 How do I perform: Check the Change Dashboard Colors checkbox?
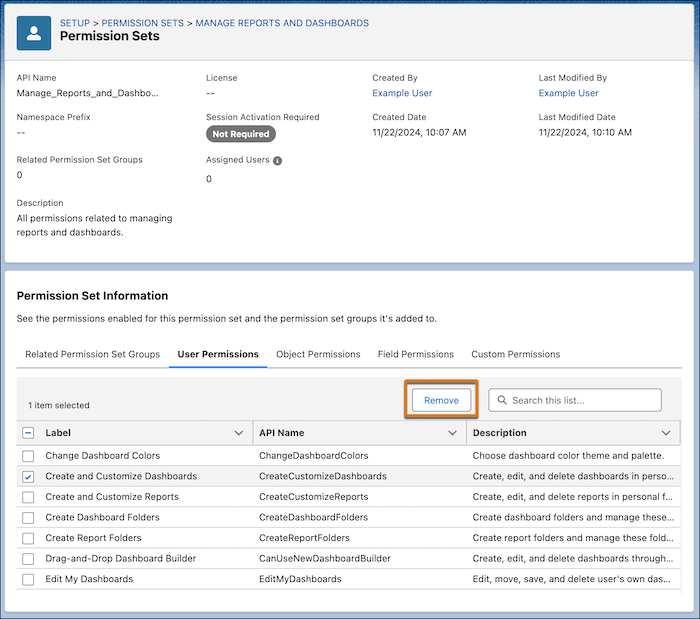[28, 456]
